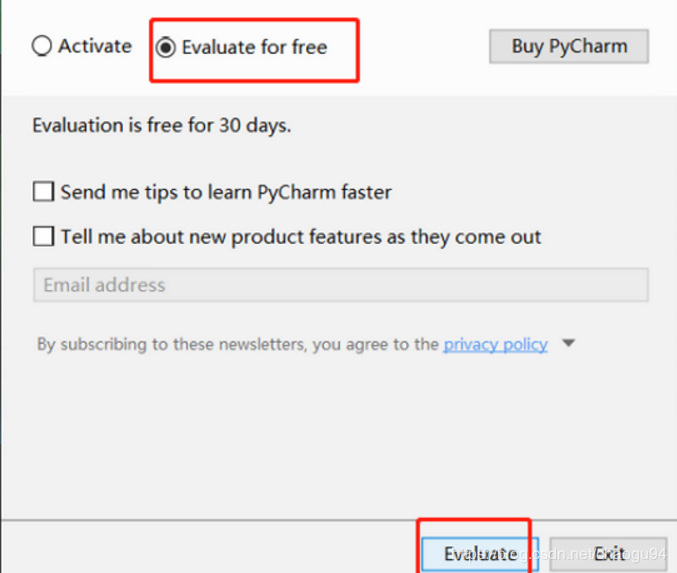Viewport: 677px width, 573px height.
Task: Tick the checkbox square beside Tell me about
Action: 44,236
